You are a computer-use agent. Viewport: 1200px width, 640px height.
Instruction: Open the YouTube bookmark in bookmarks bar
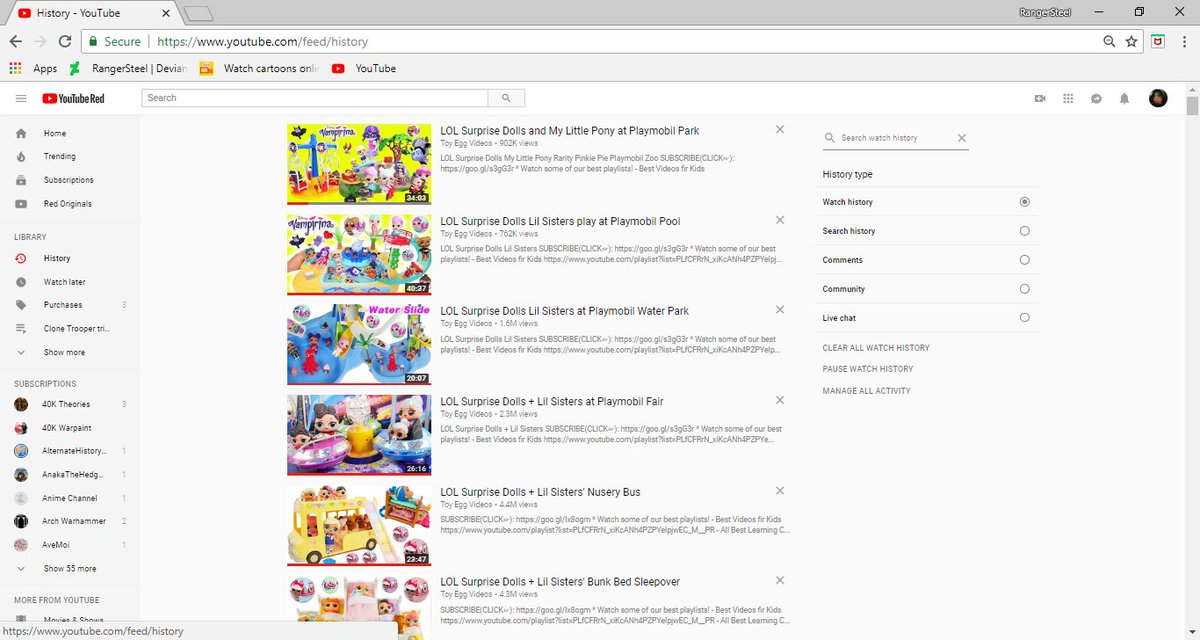point(364,69)
